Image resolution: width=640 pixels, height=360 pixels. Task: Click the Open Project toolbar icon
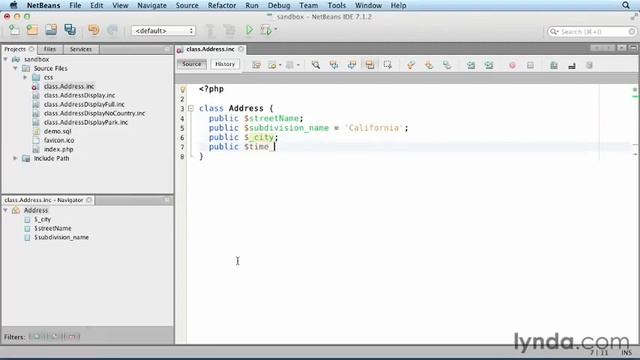point(51,30)
